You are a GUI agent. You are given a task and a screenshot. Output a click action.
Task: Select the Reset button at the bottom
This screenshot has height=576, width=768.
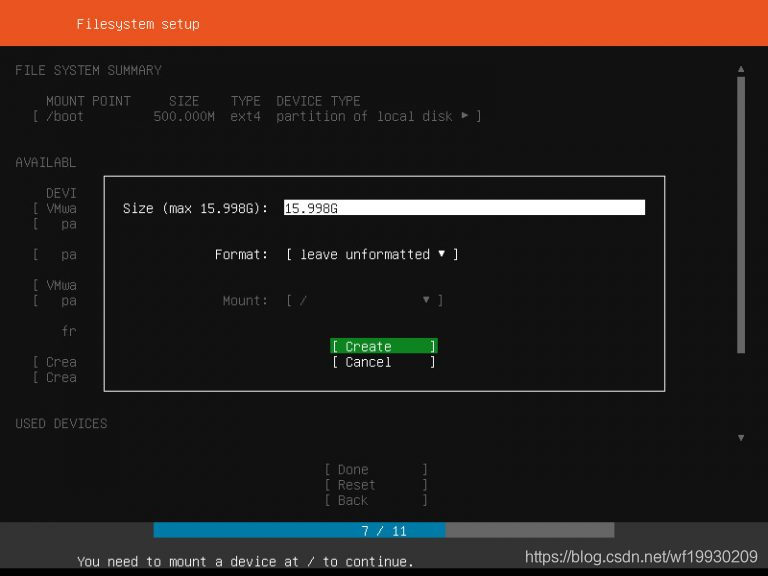point(376,485)
